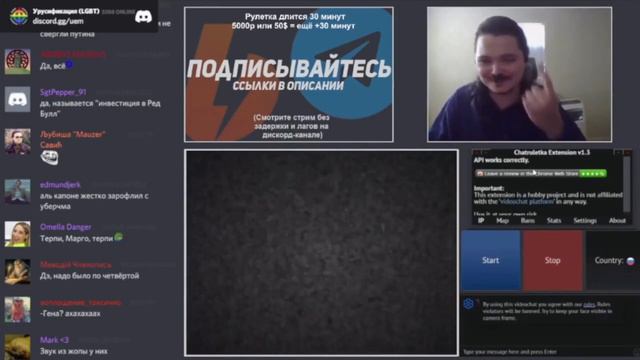Click the Discord logo in the top banner
This screenshot has width=640, height=360.
pyautogui.click(x=143, y=17)
